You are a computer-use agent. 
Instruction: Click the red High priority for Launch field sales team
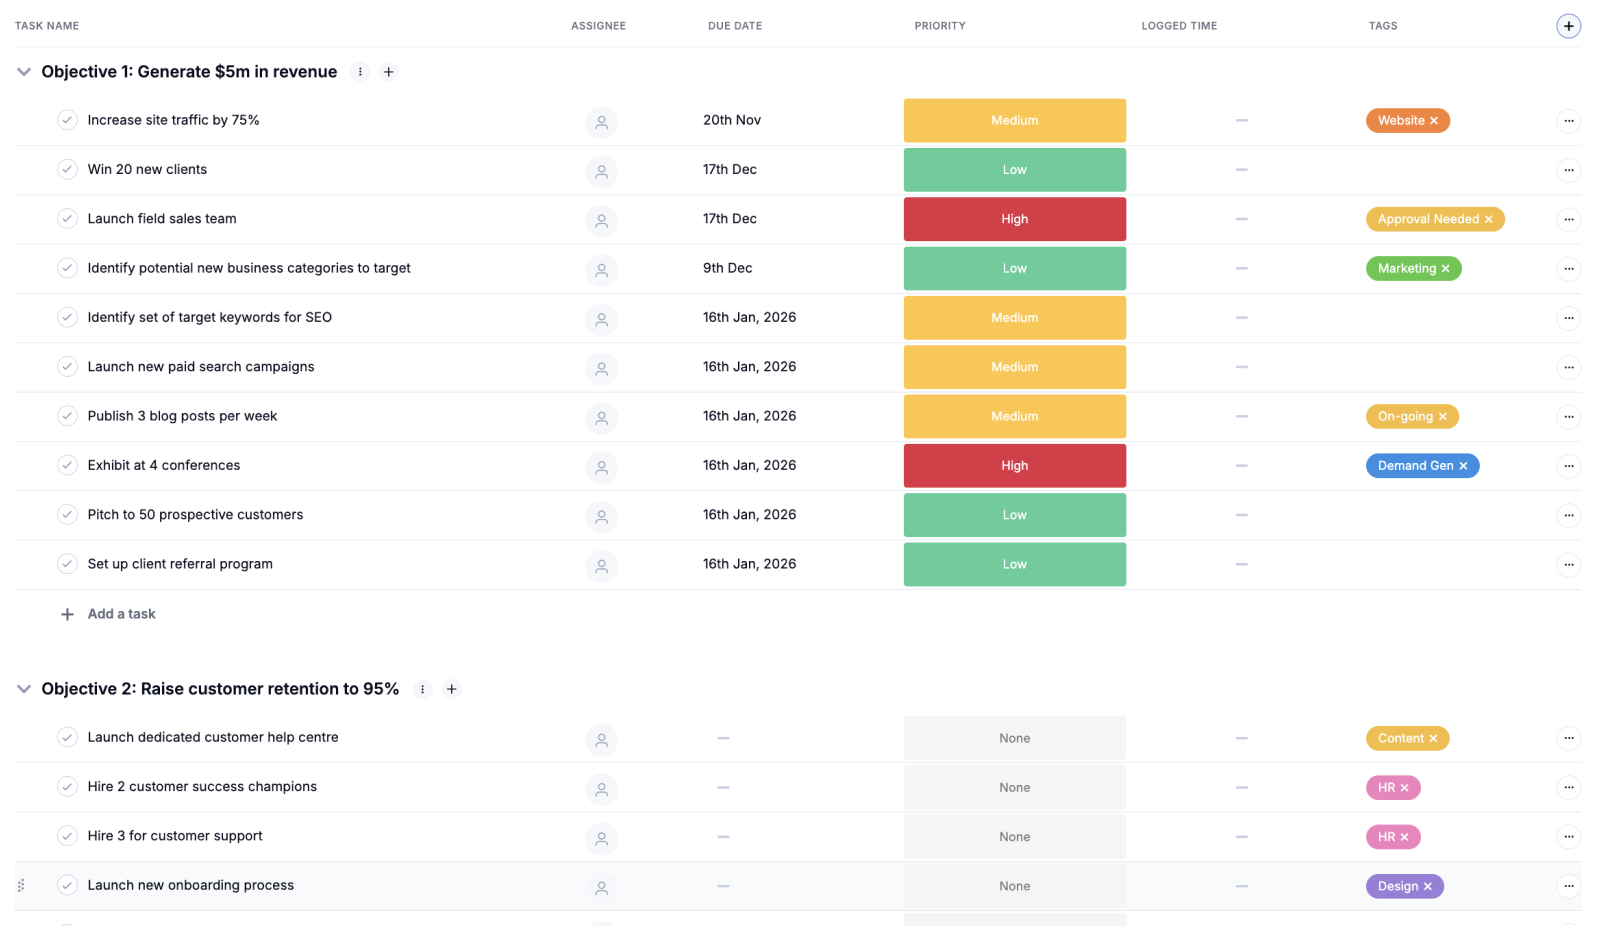(1014, 219)
